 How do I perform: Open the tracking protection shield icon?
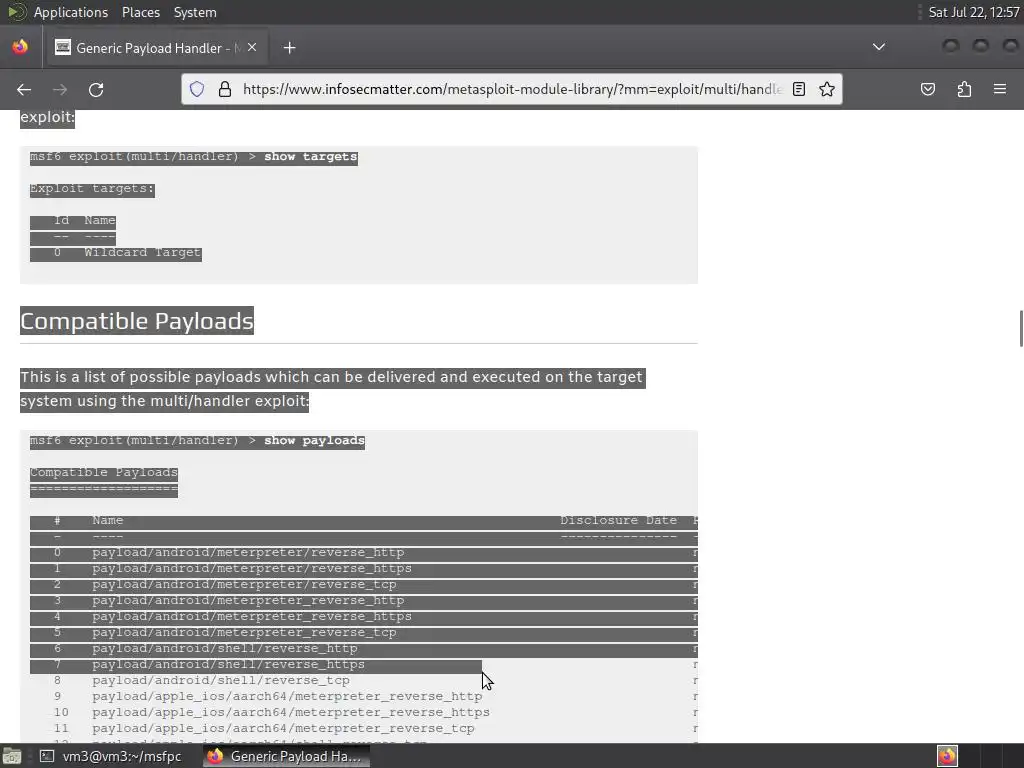pos(197,89)
